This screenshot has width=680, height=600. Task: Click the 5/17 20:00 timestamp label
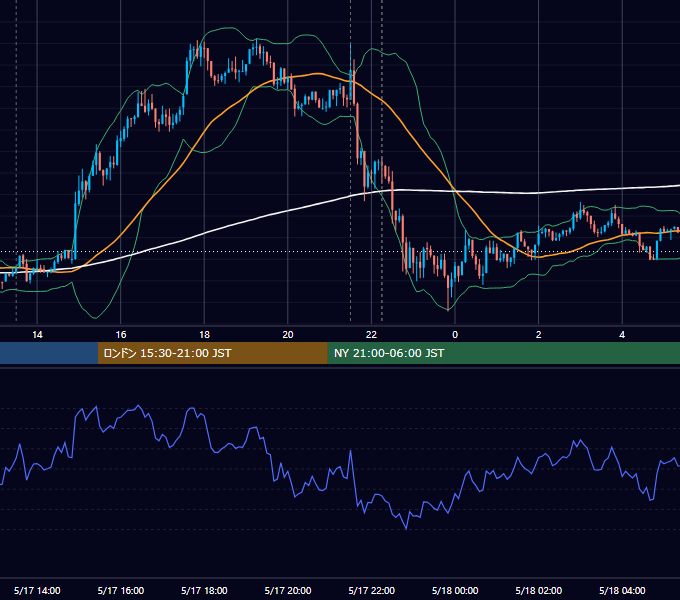click(288, 590)
